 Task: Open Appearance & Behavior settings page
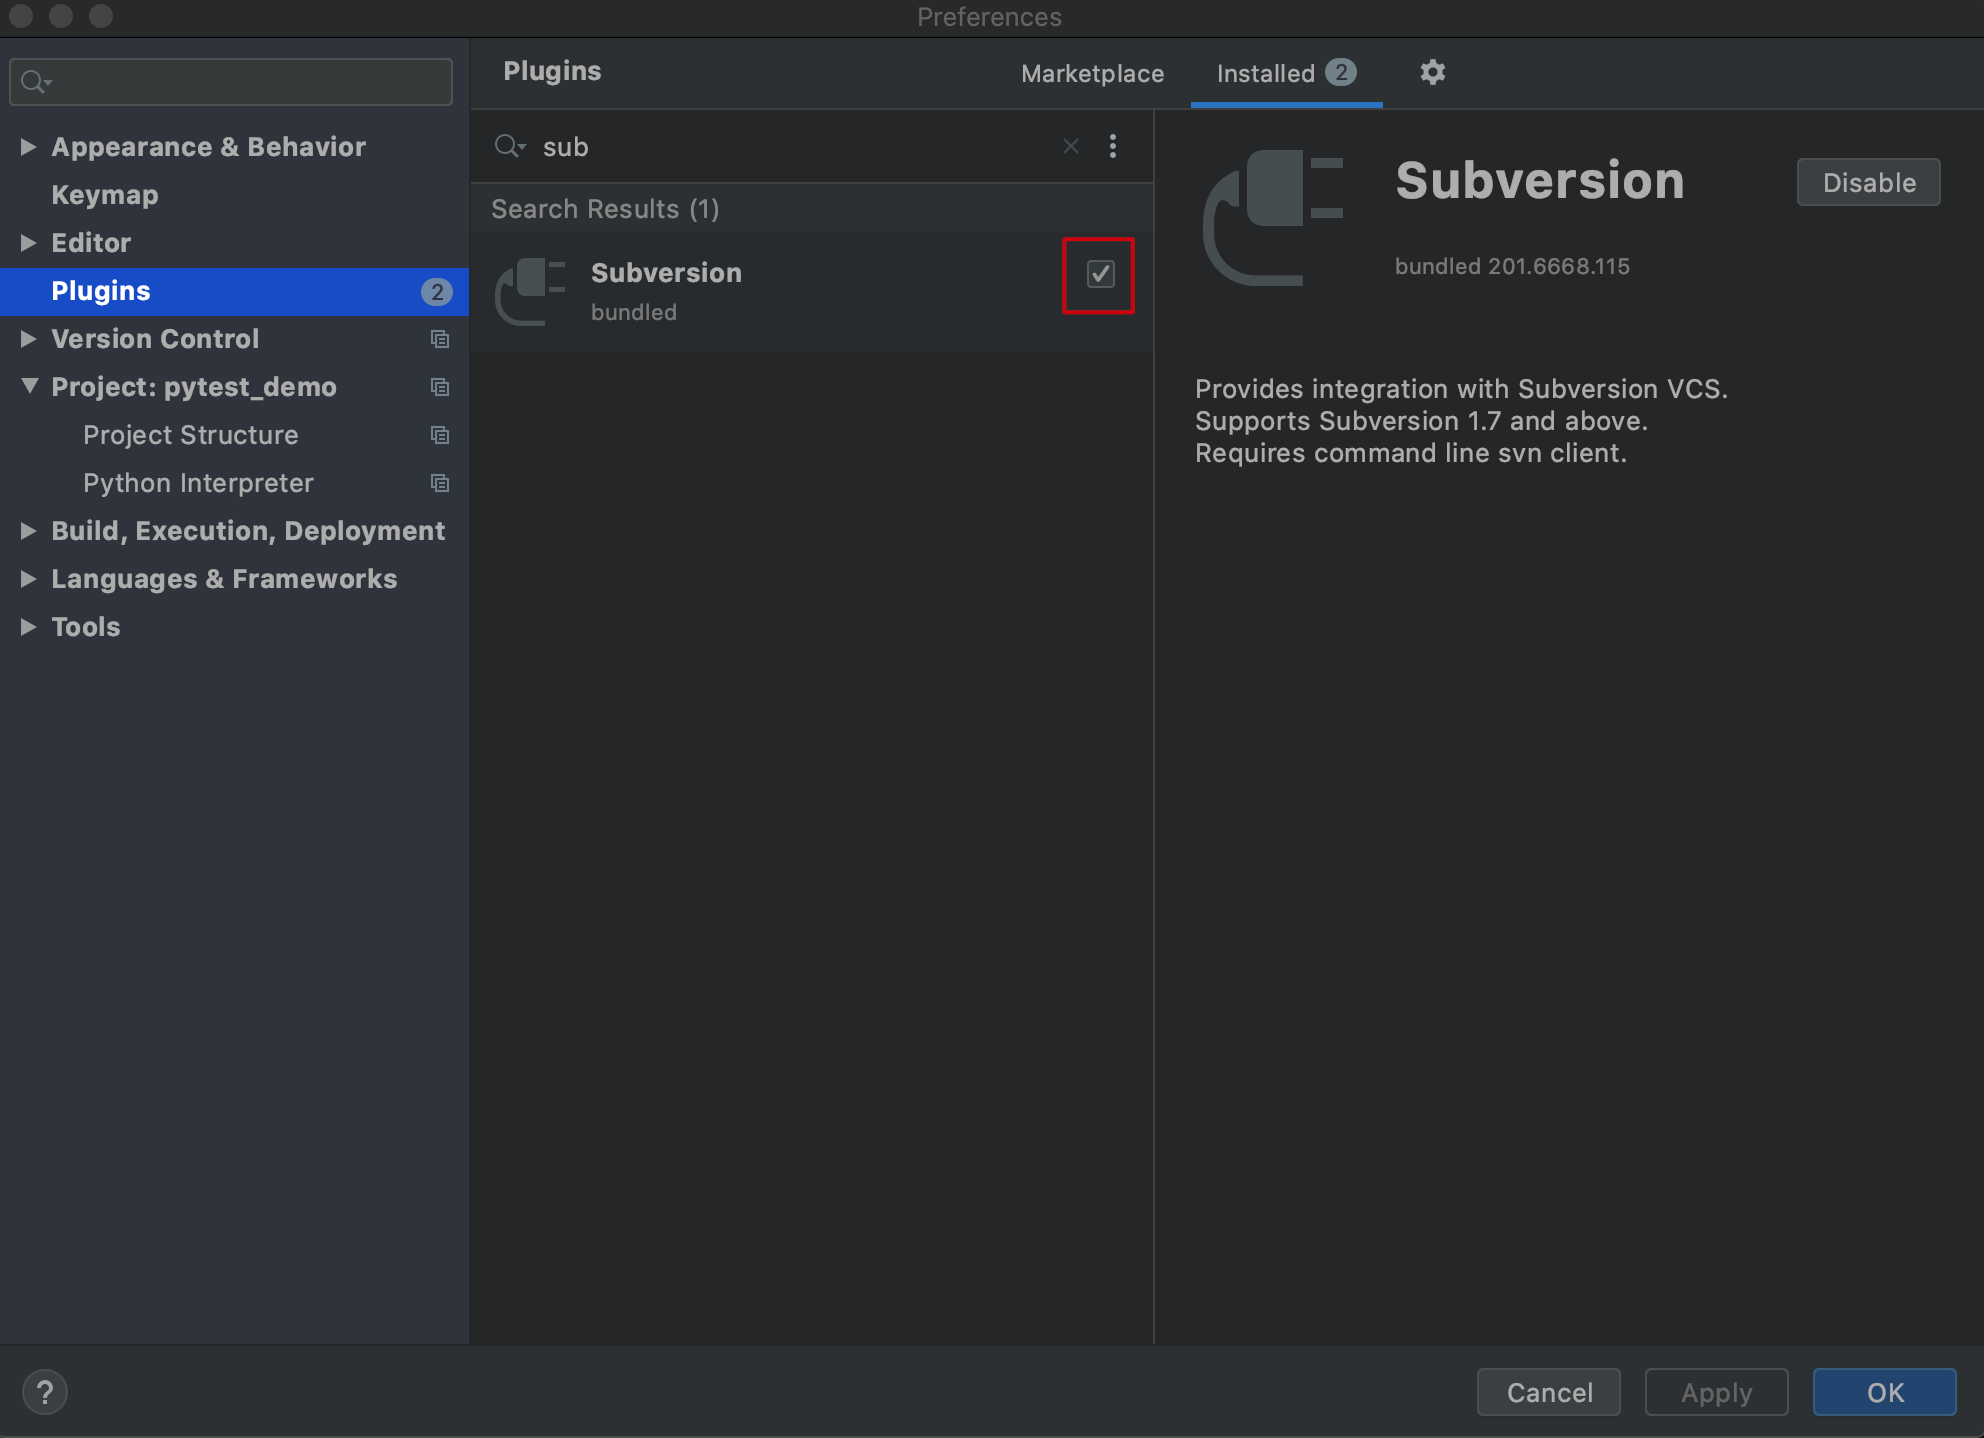(208, 147)
